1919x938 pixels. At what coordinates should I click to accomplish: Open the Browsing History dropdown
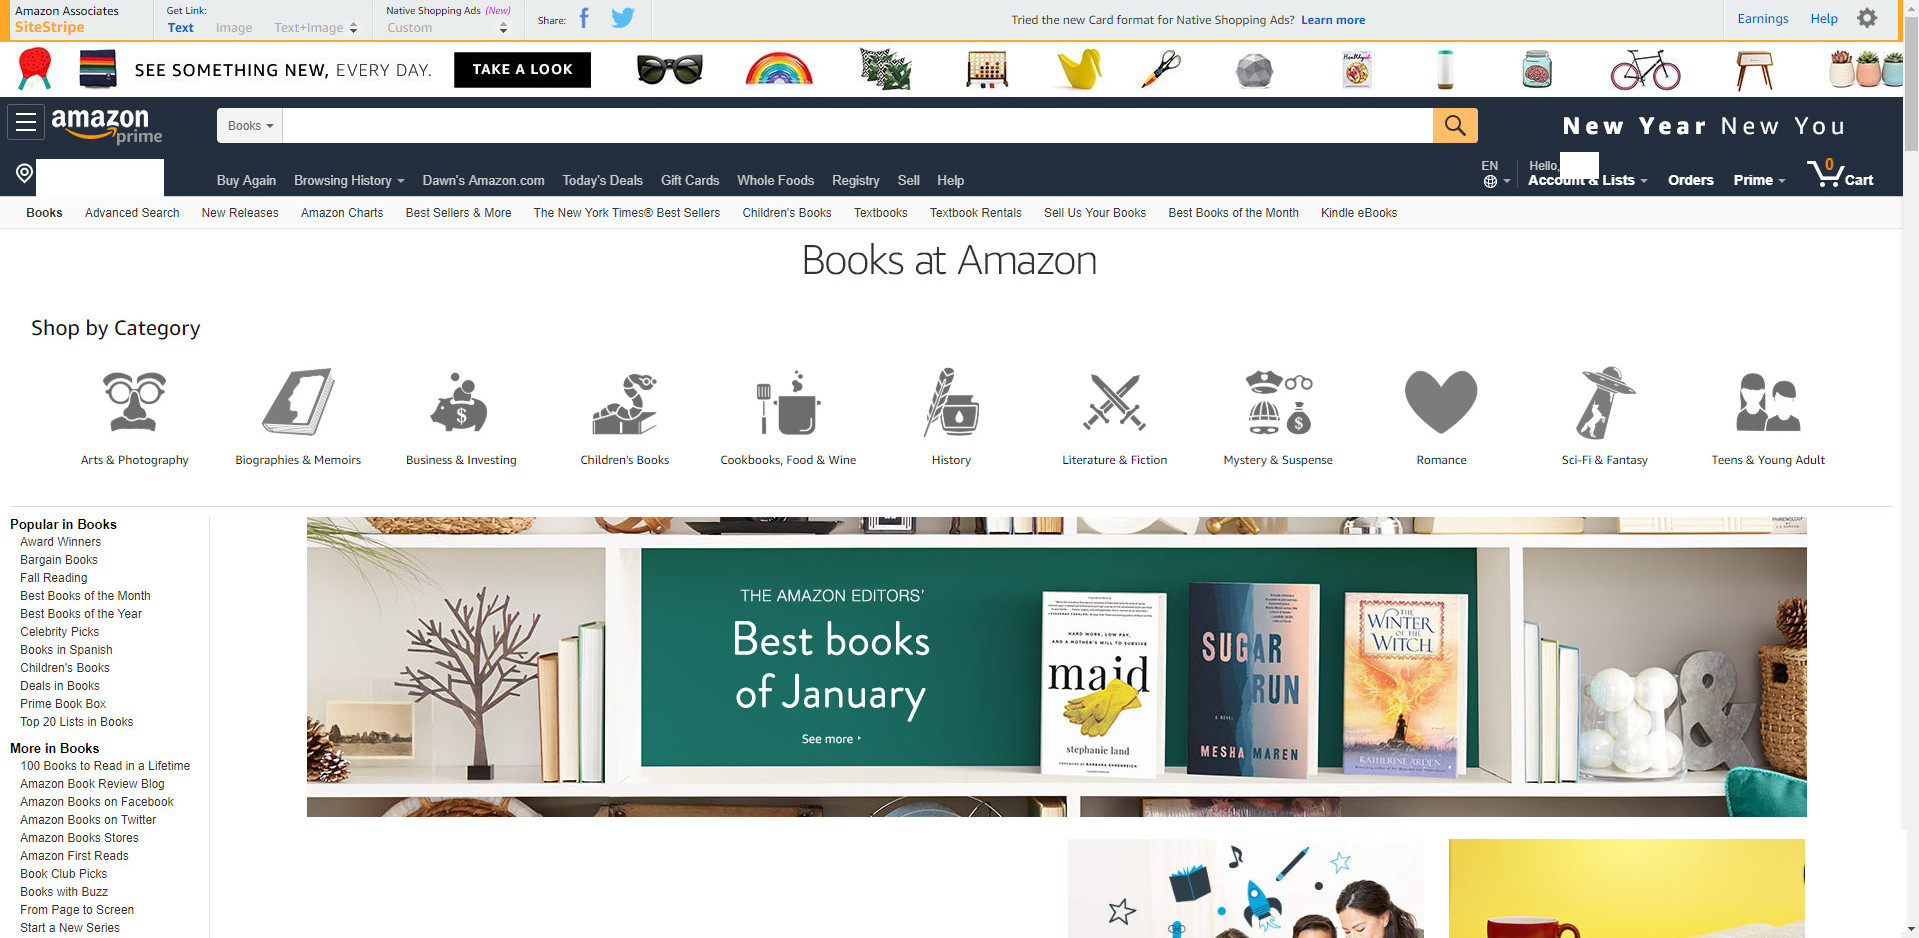pos(349,181)
